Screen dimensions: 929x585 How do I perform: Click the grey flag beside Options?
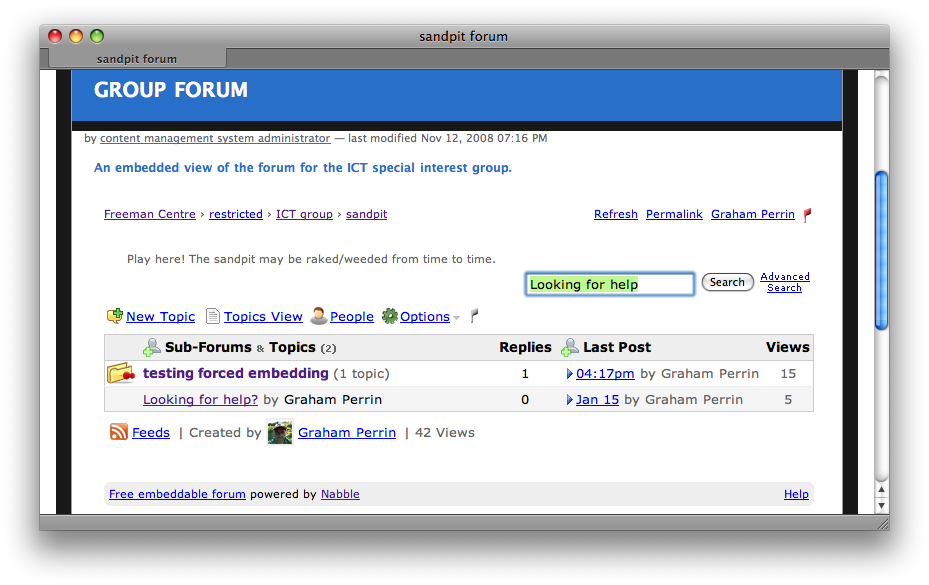click(474, 316)
